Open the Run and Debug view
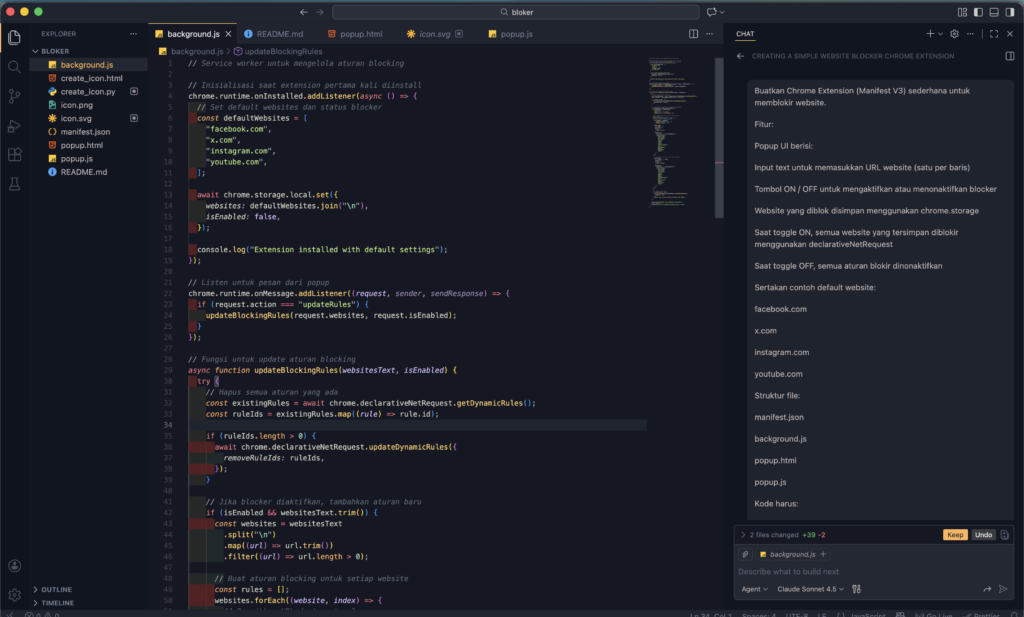This screenshot has width=1024, height=617. (x=14, y=126)
